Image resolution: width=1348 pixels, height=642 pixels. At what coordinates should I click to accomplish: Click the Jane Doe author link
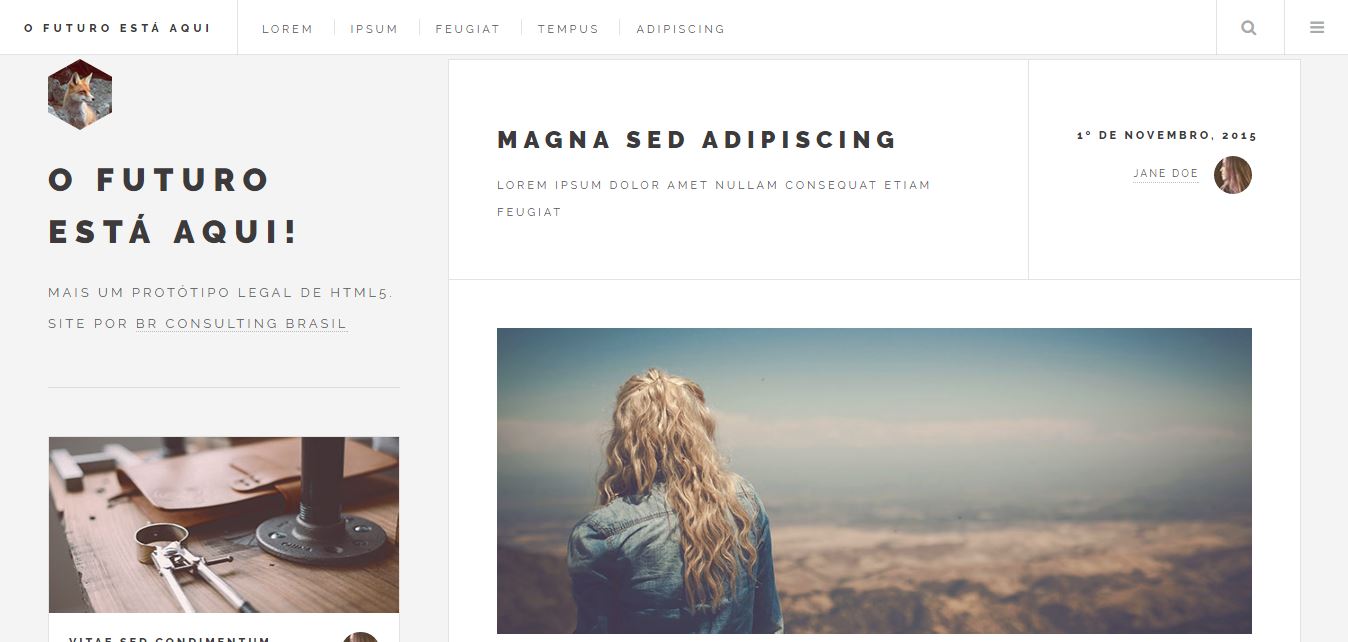(x=1166, y=174)
